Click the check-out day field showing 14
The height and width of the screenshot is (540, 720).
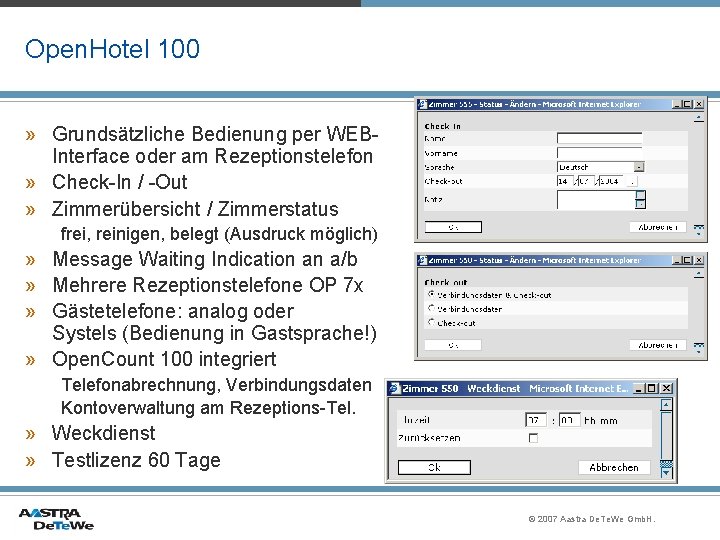click(x=565, y=181)
